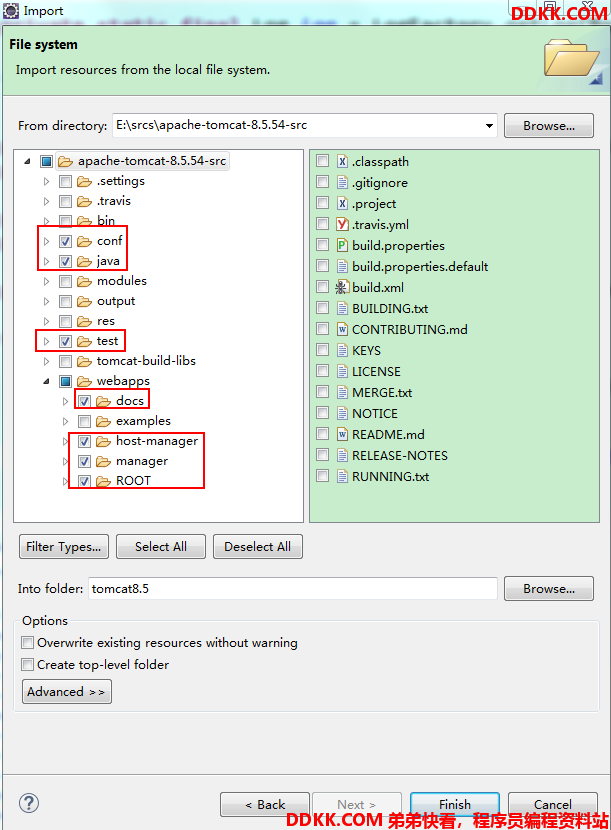Select the build.properties.default file name
The height and width of the screenshot is (830, 611).
point(420,266)
